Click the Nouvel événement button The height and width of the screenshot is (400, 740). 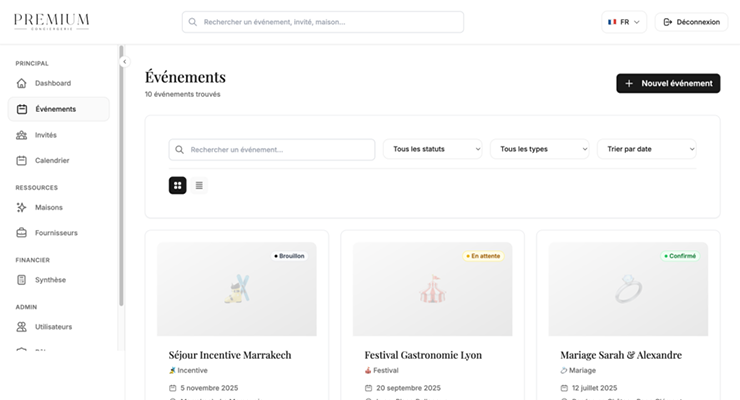[668, 84]
